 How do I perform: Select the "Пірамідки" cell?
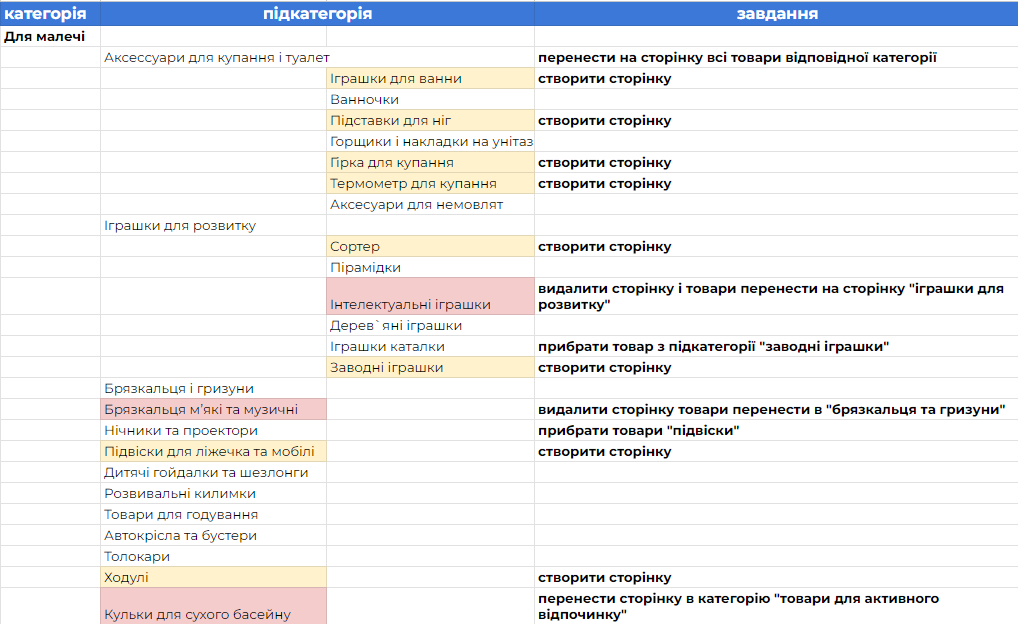click(430, 267)
